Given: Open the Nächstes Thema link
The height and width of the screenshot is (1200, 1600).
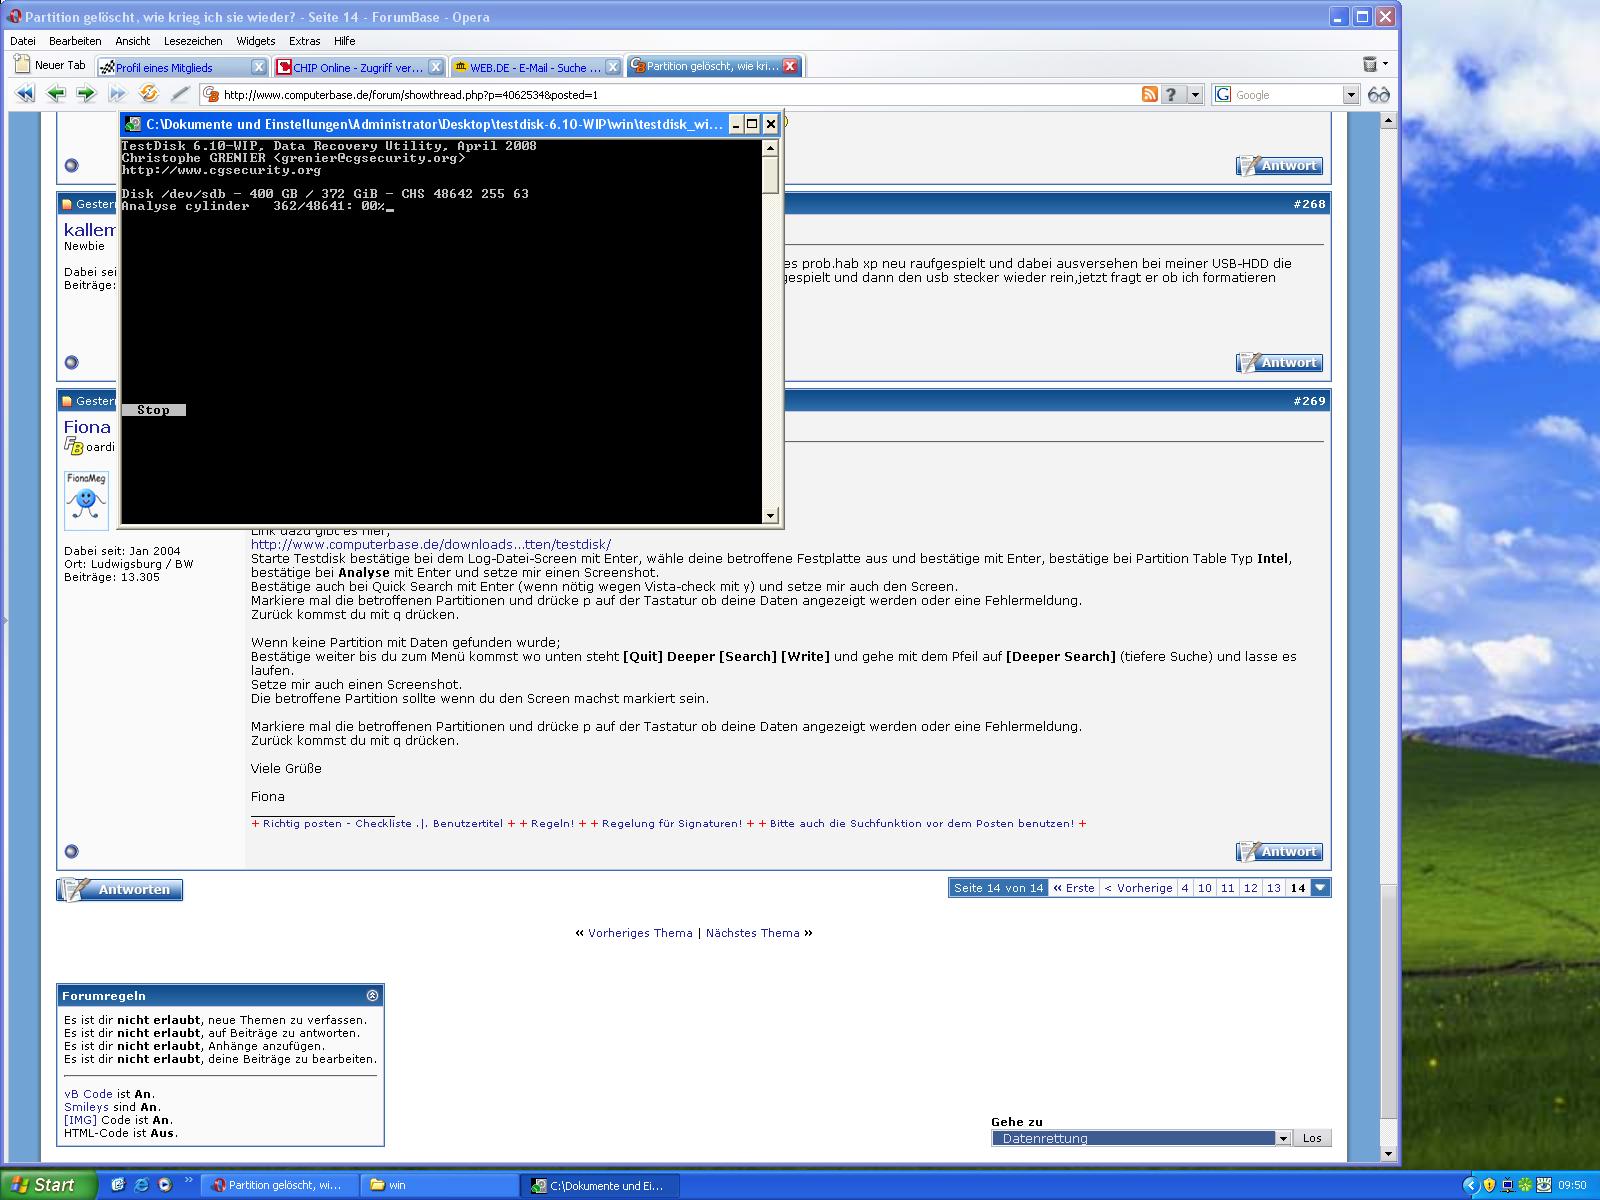Looking at the screenshot, I should (753, 933).
